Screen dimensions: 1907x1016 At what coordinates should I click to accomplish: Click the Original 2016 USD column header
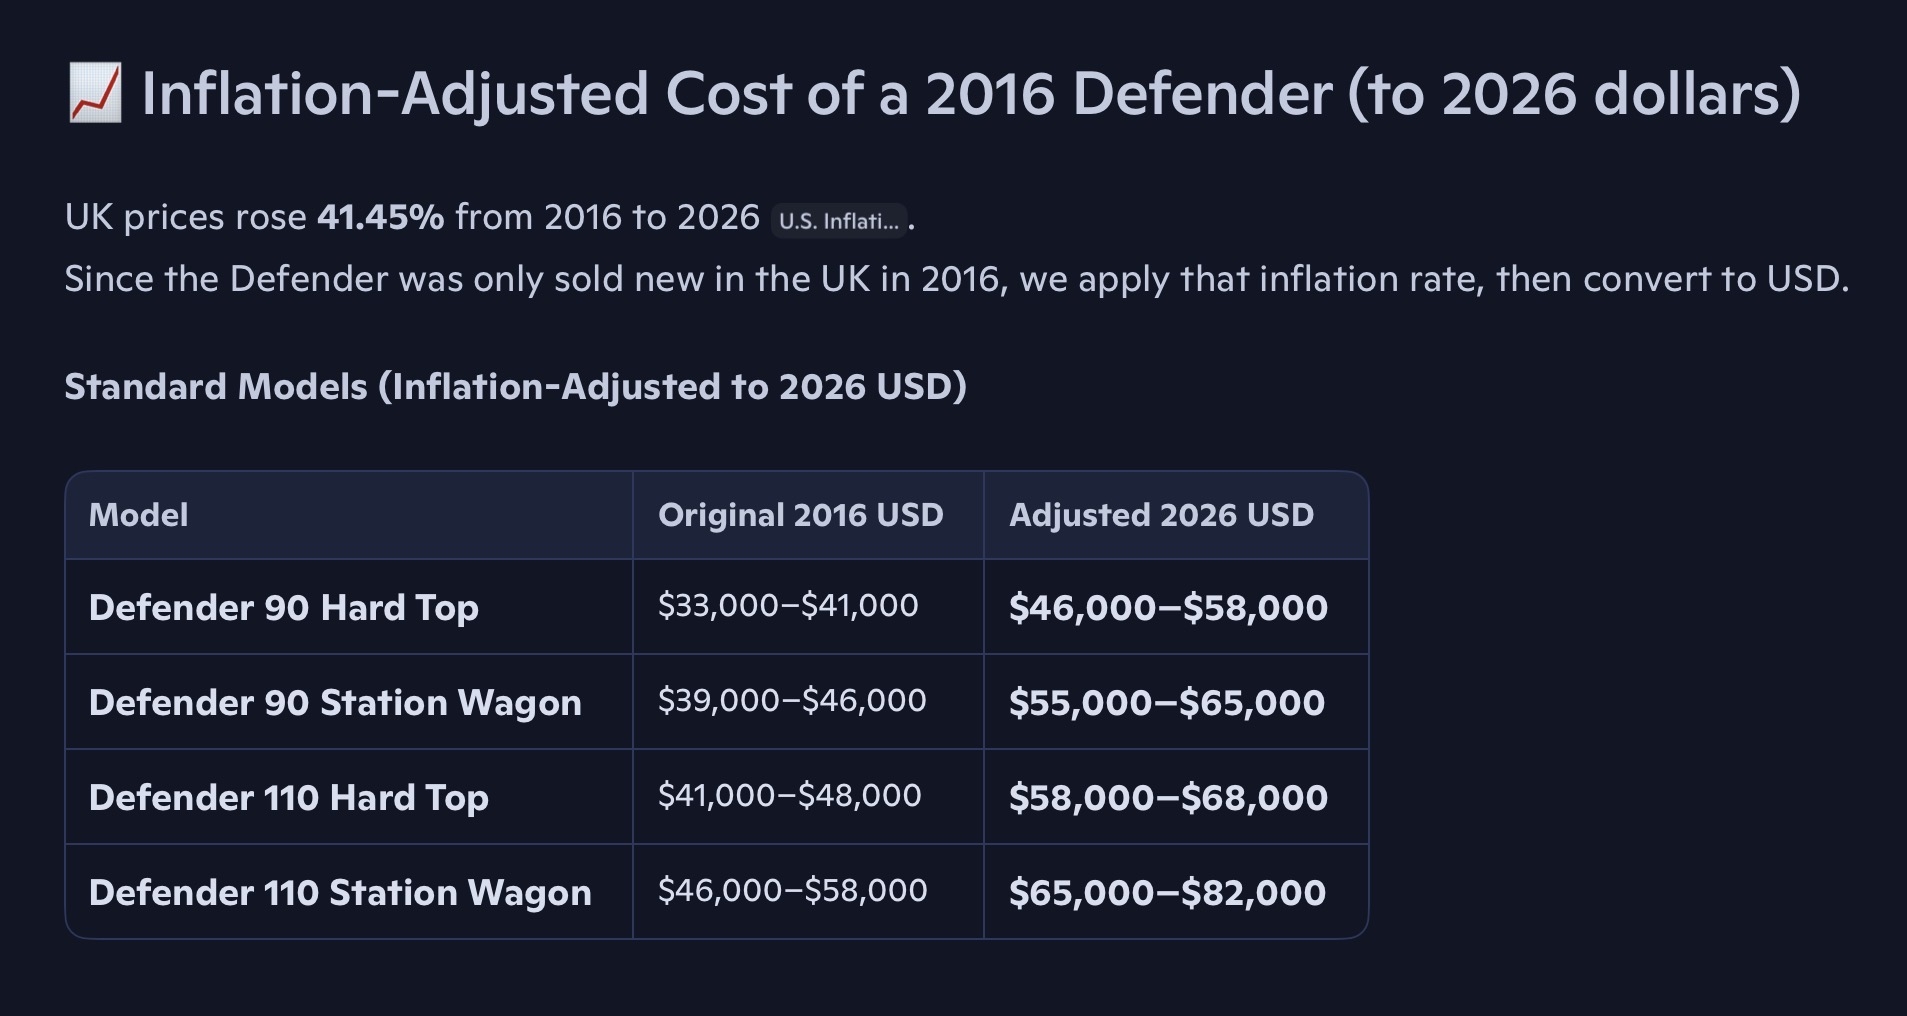click(800, 515)
